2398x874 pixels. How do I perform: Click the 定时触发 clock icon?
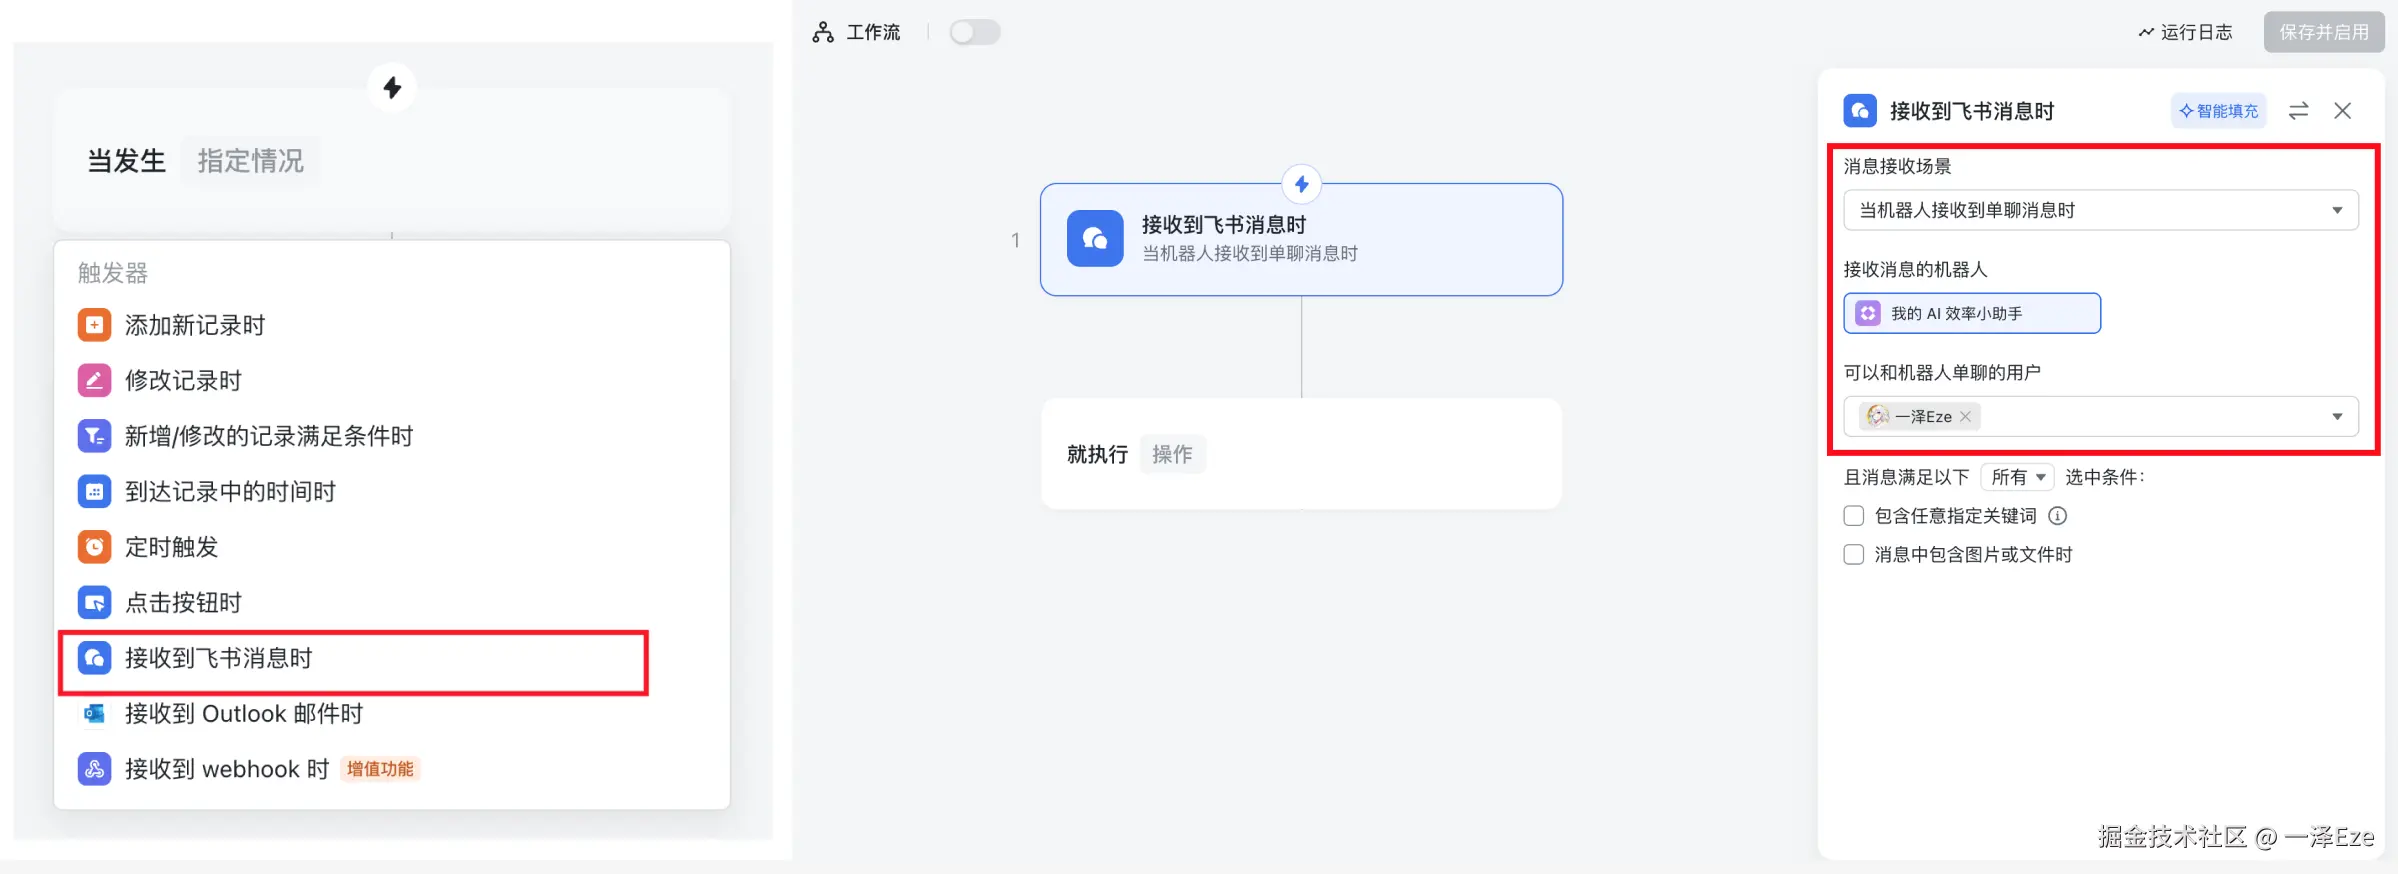click(94, 547)
